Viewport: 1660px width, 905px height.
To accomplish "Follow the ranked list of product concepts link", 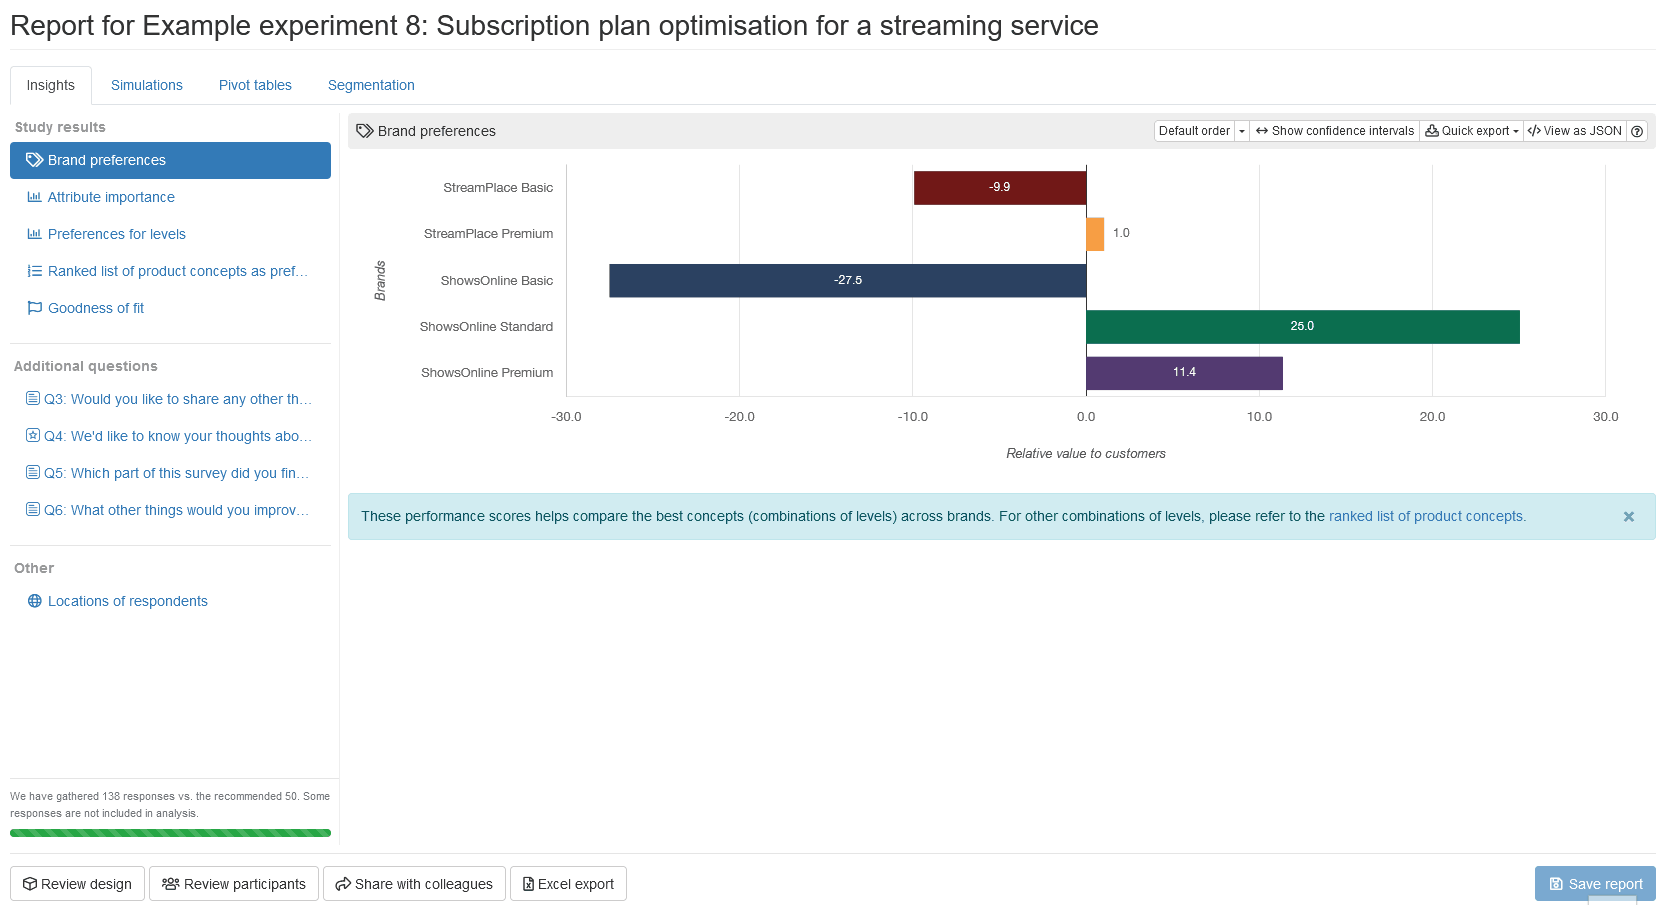I will tap(1426, 516).
